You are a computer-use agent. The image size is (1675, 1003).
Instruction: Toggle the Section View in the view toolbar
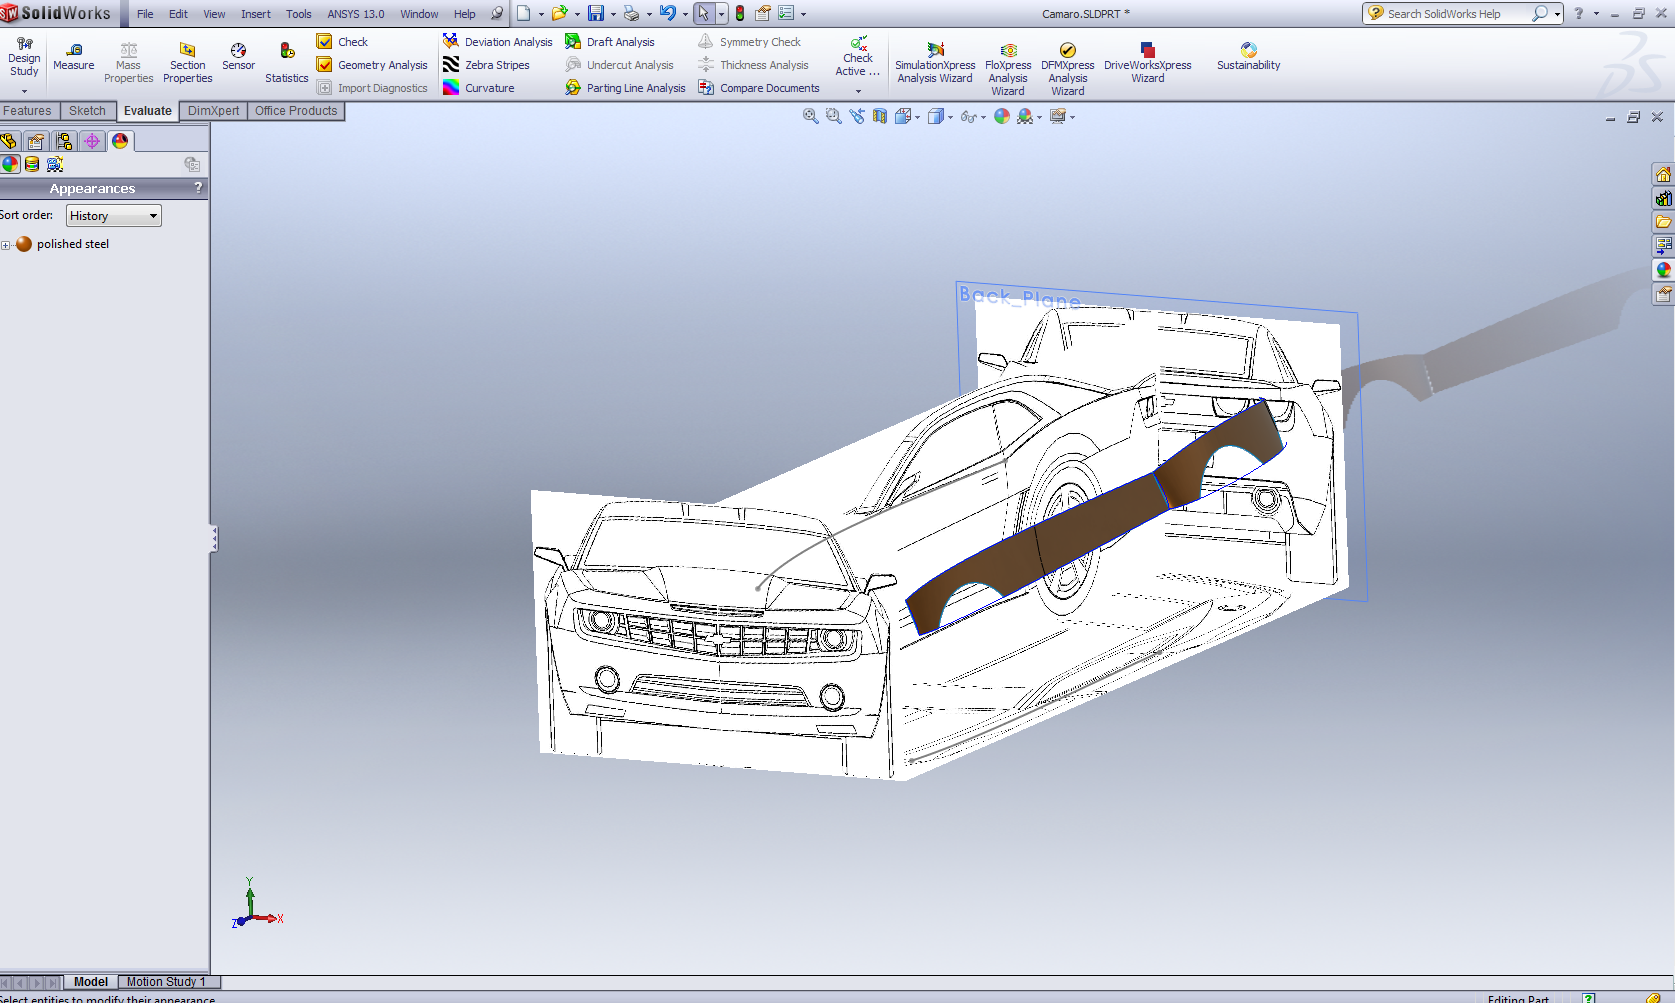coord(879,117)
